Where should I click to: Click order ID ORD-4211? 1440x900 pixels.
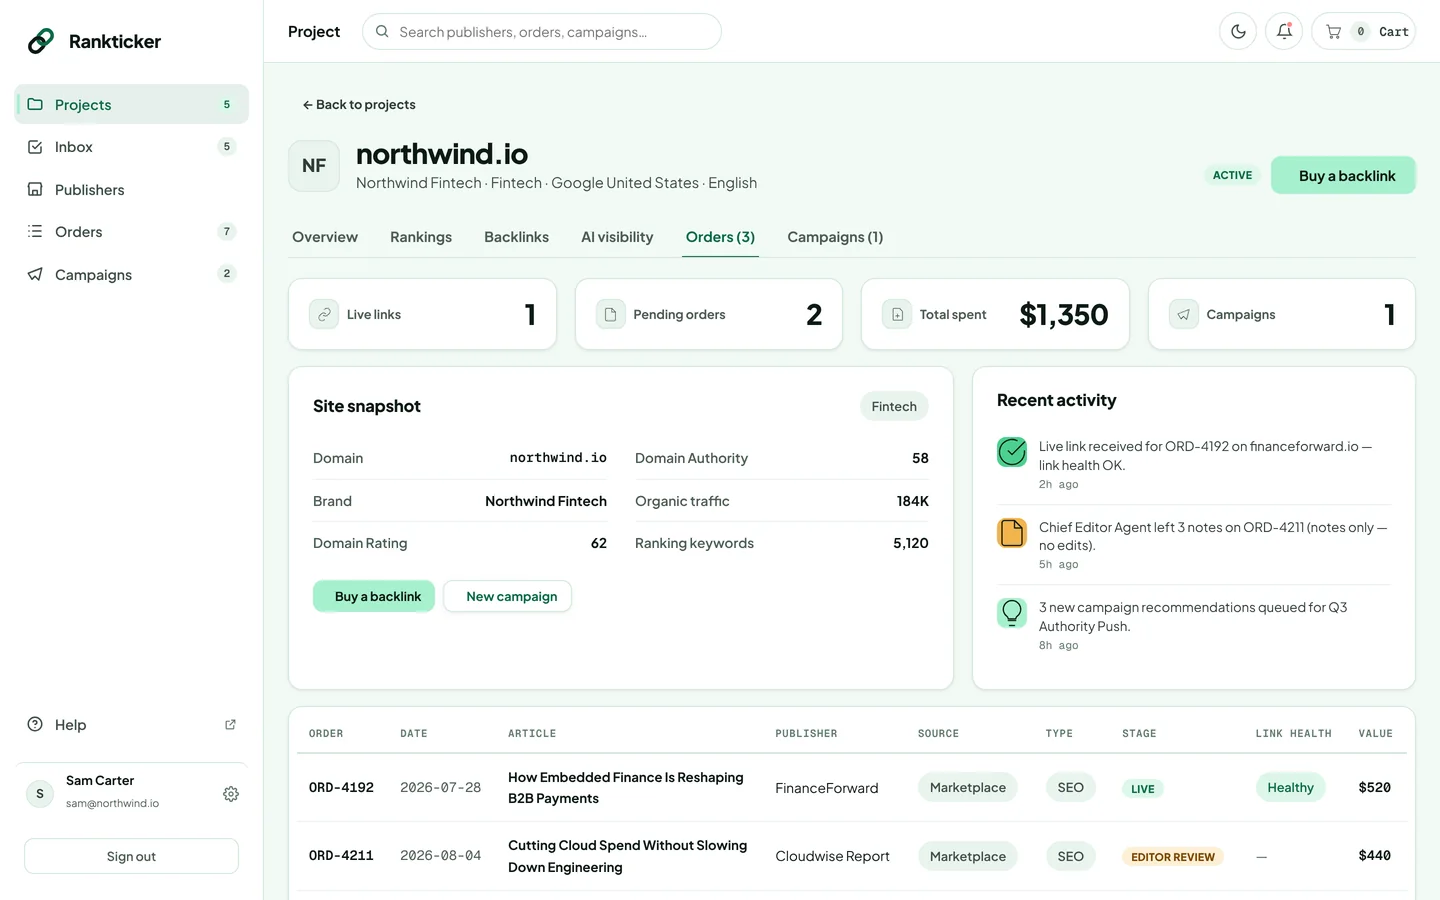coord(341,856)
